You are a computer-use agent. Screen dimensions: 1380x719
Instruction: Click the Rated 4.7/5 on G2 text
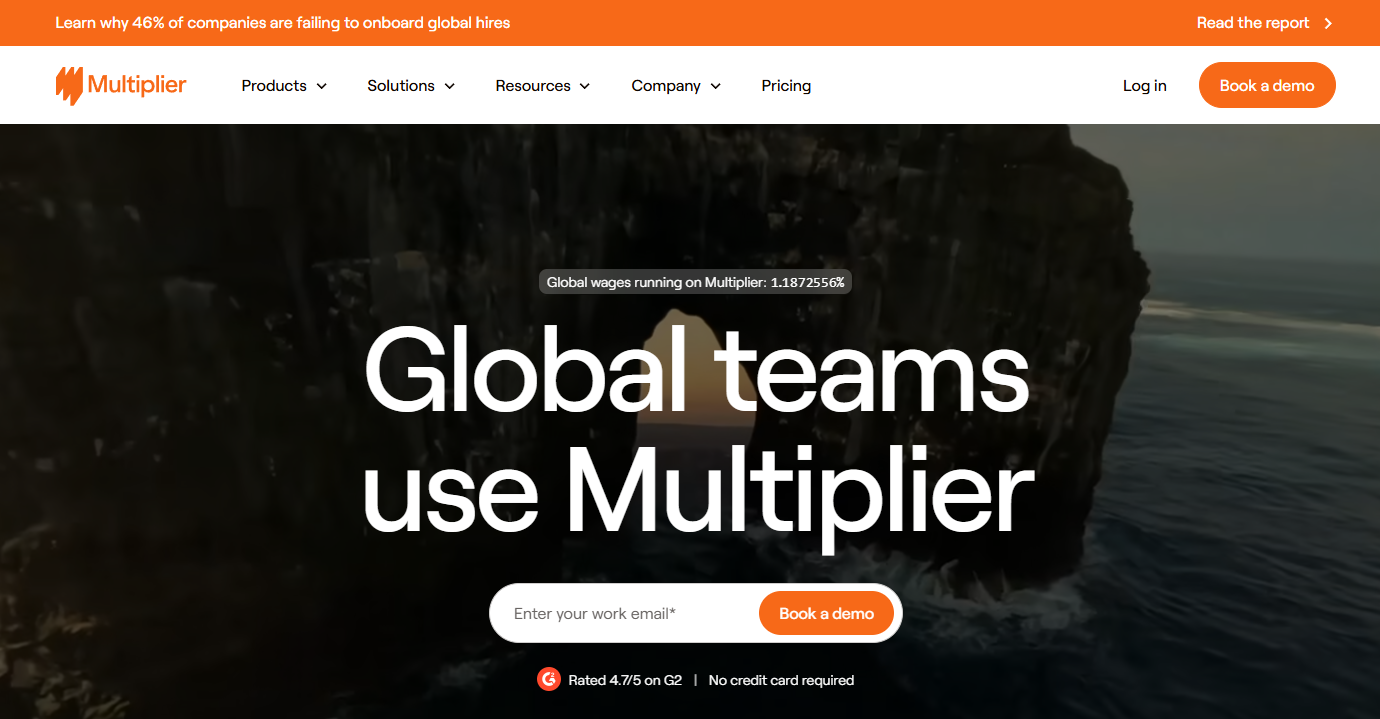pos(625,680)
